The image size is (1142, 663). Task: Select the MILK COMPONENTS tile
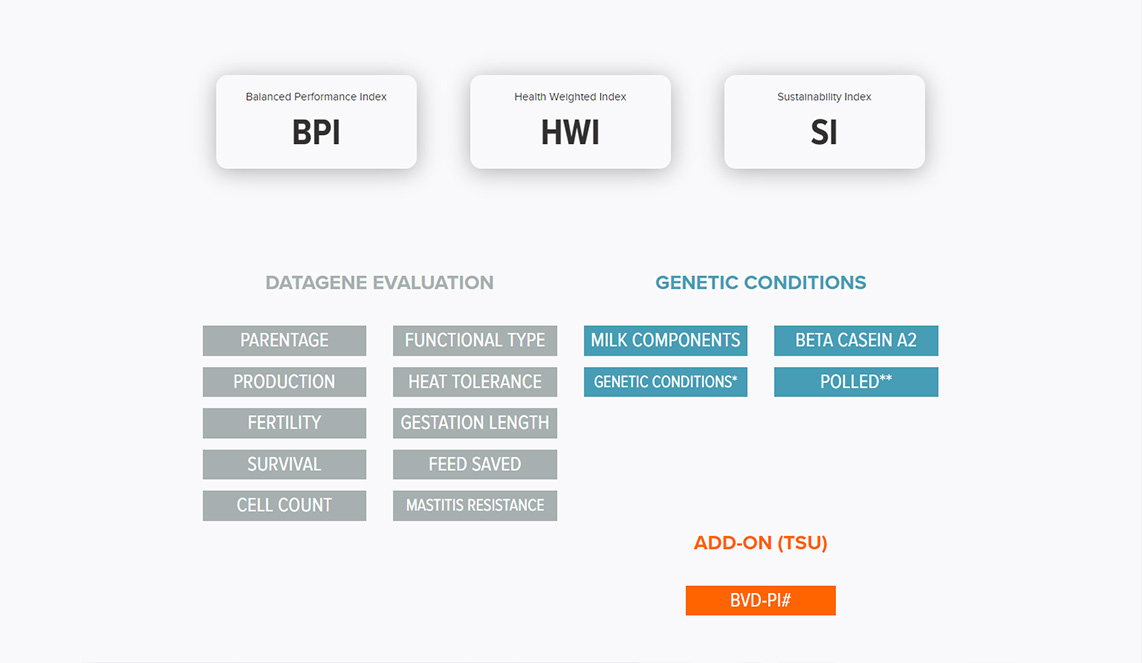(665, 340)
